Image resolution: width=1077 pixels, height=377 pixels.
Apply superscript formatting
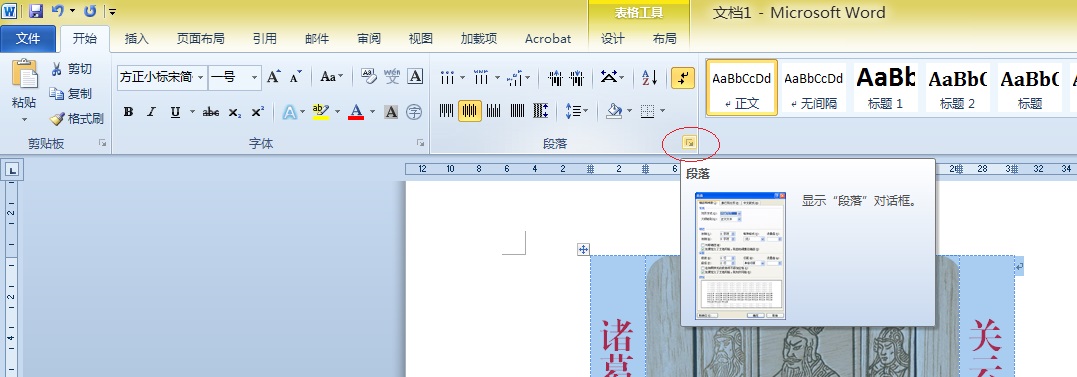pos(258,112)
